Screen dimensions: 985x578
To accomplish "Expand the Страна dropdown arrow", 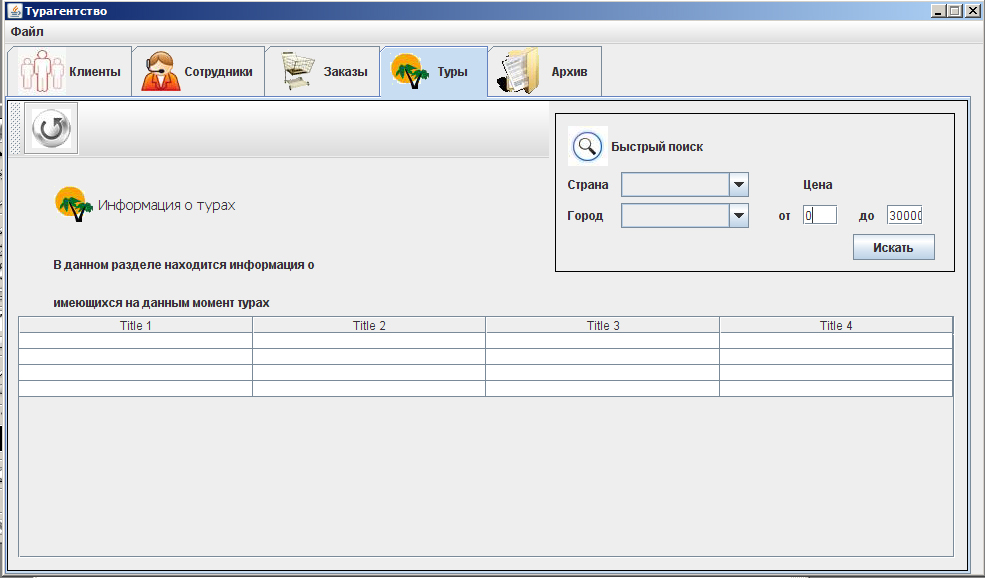I will pos(739,185).
